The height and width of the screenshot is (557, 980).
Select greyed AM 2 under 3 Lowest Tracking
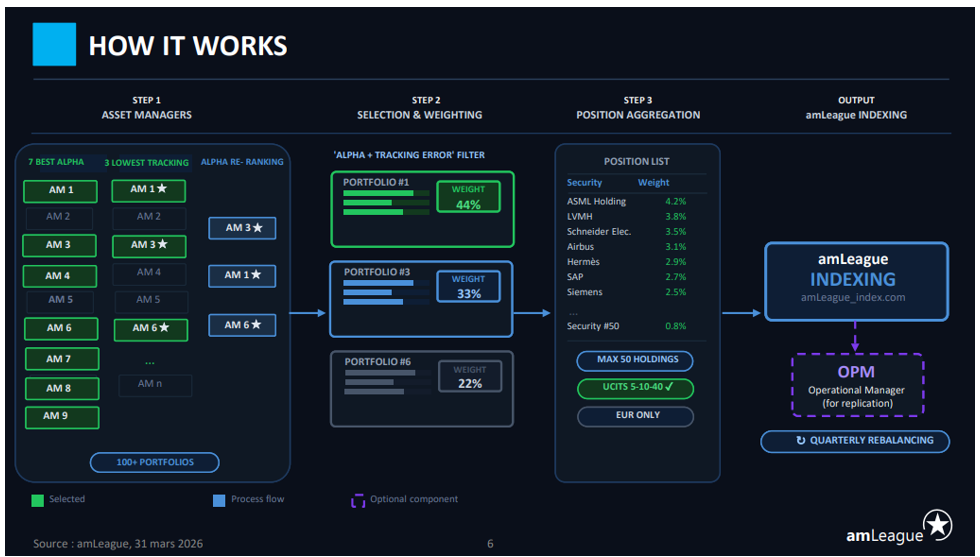pyautogui.click(x=149, y=218)
